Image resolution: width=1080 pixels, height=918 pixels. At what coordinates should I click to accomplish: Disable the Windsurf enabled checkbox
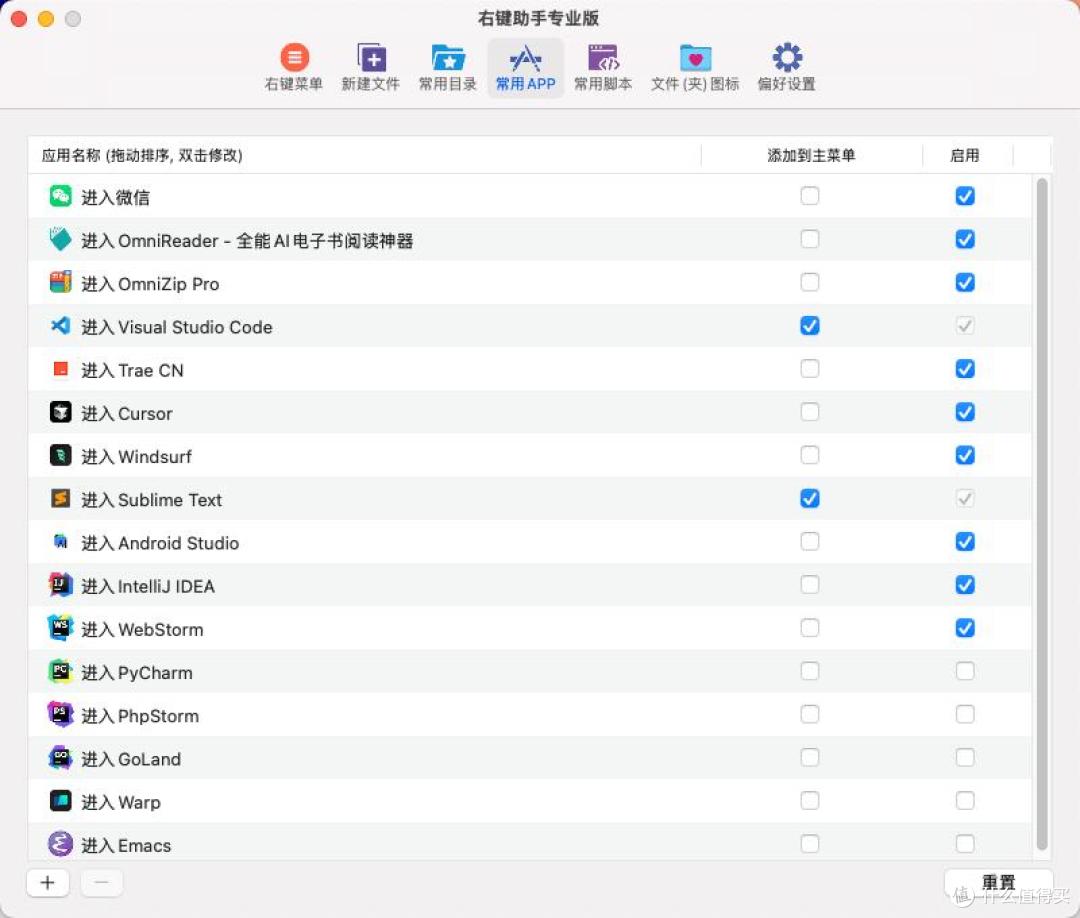pyautogui.click(x=965, y=455)
